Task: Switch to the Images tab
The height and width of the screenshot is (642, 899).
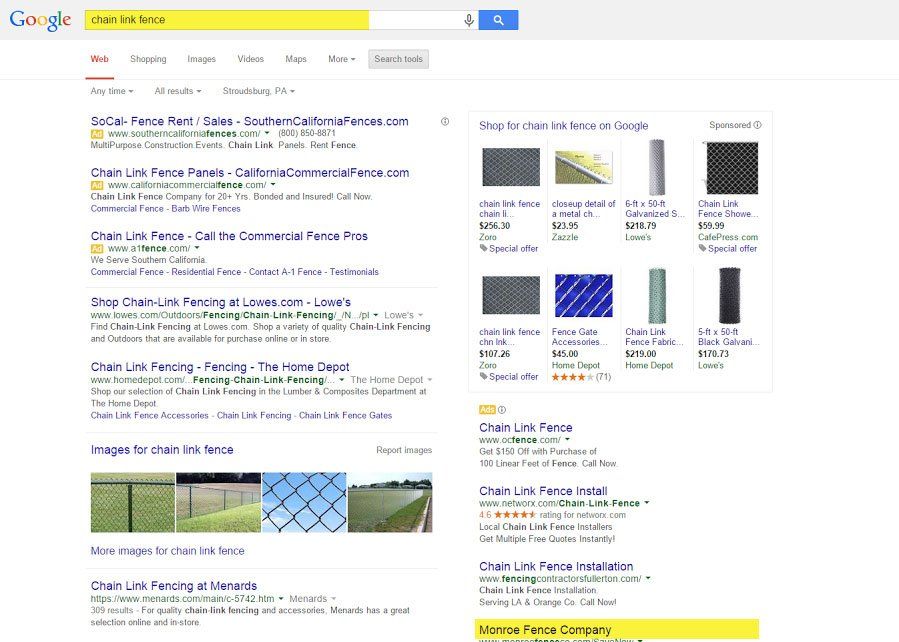Action: (x=201, y=59)
